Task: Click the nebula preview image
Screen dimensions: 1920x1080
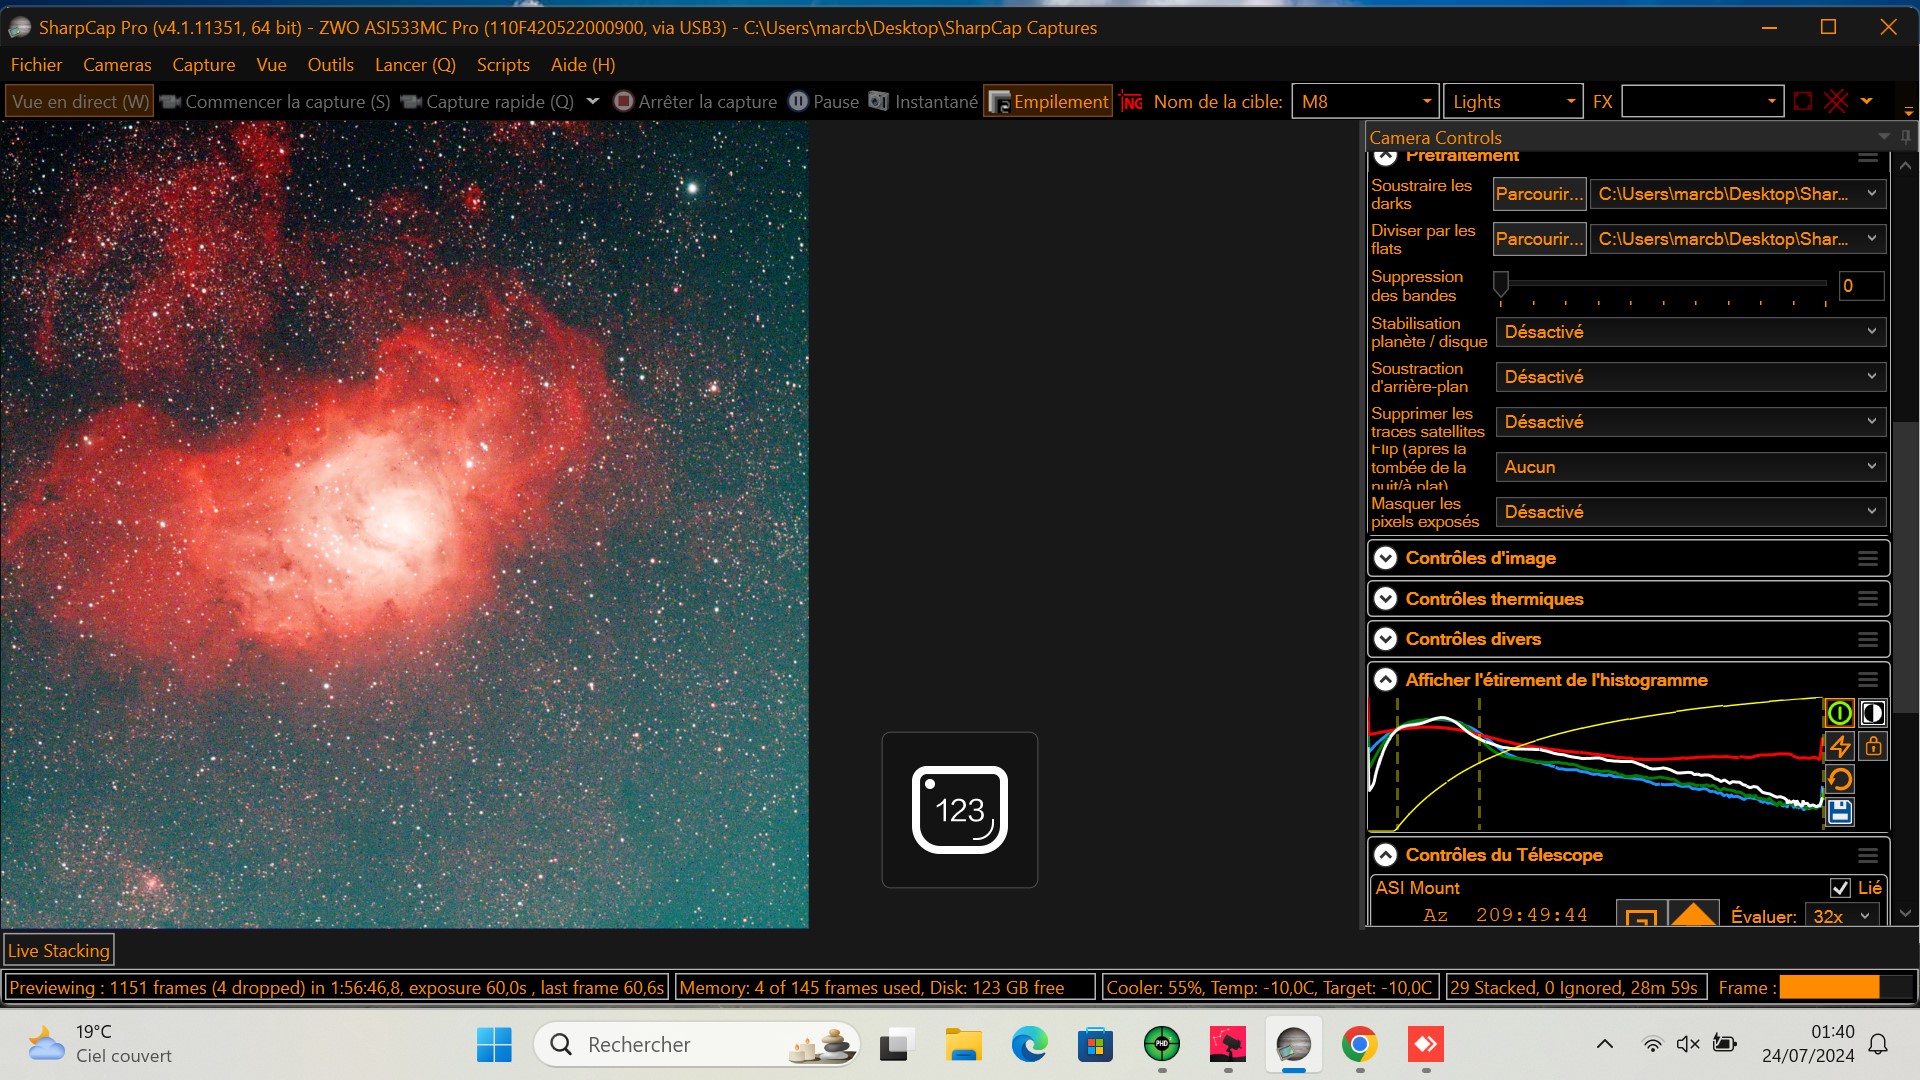Action: pos(404,524)
